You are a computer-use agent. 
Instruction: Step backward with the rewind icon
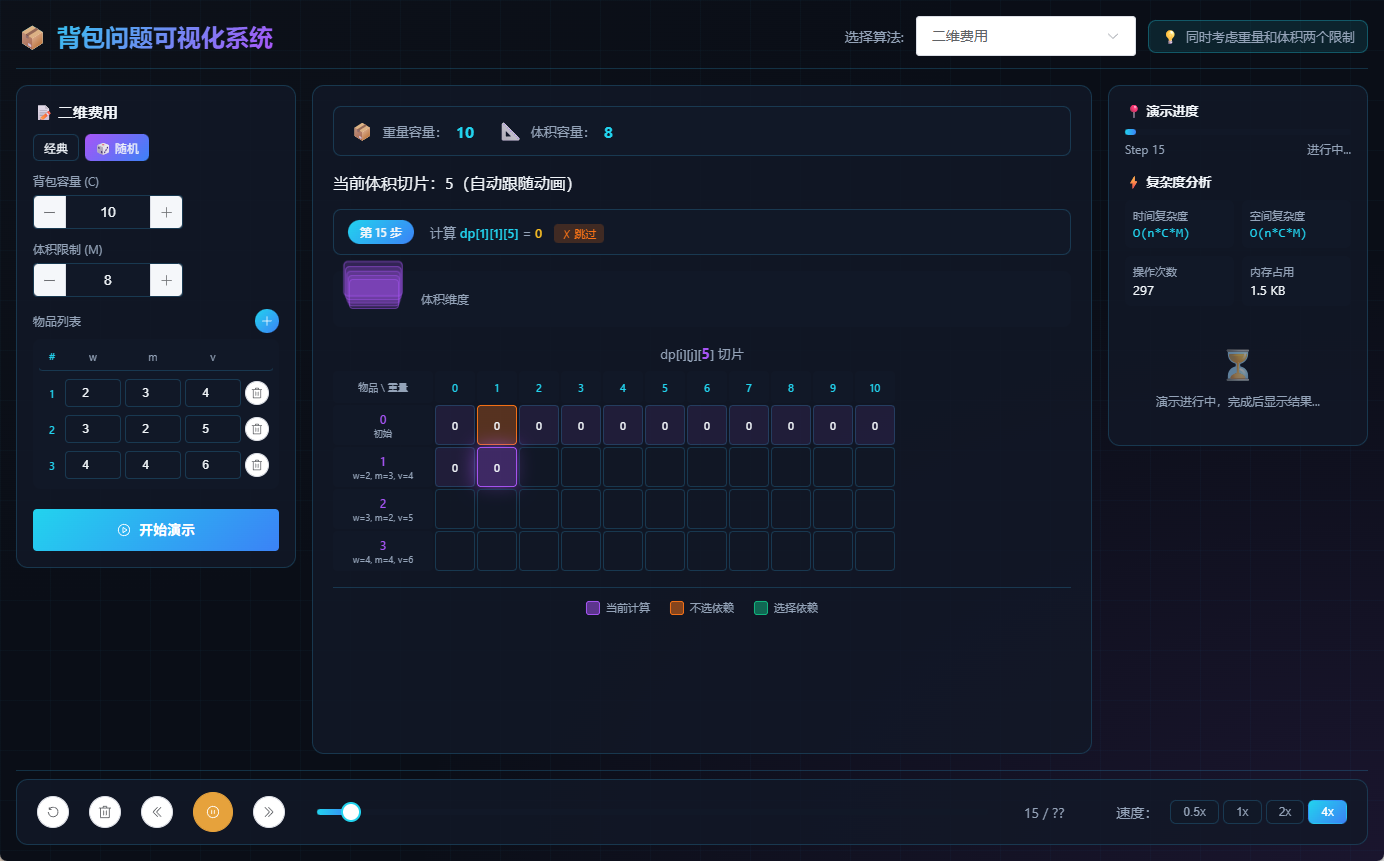[x=157, y=812]
